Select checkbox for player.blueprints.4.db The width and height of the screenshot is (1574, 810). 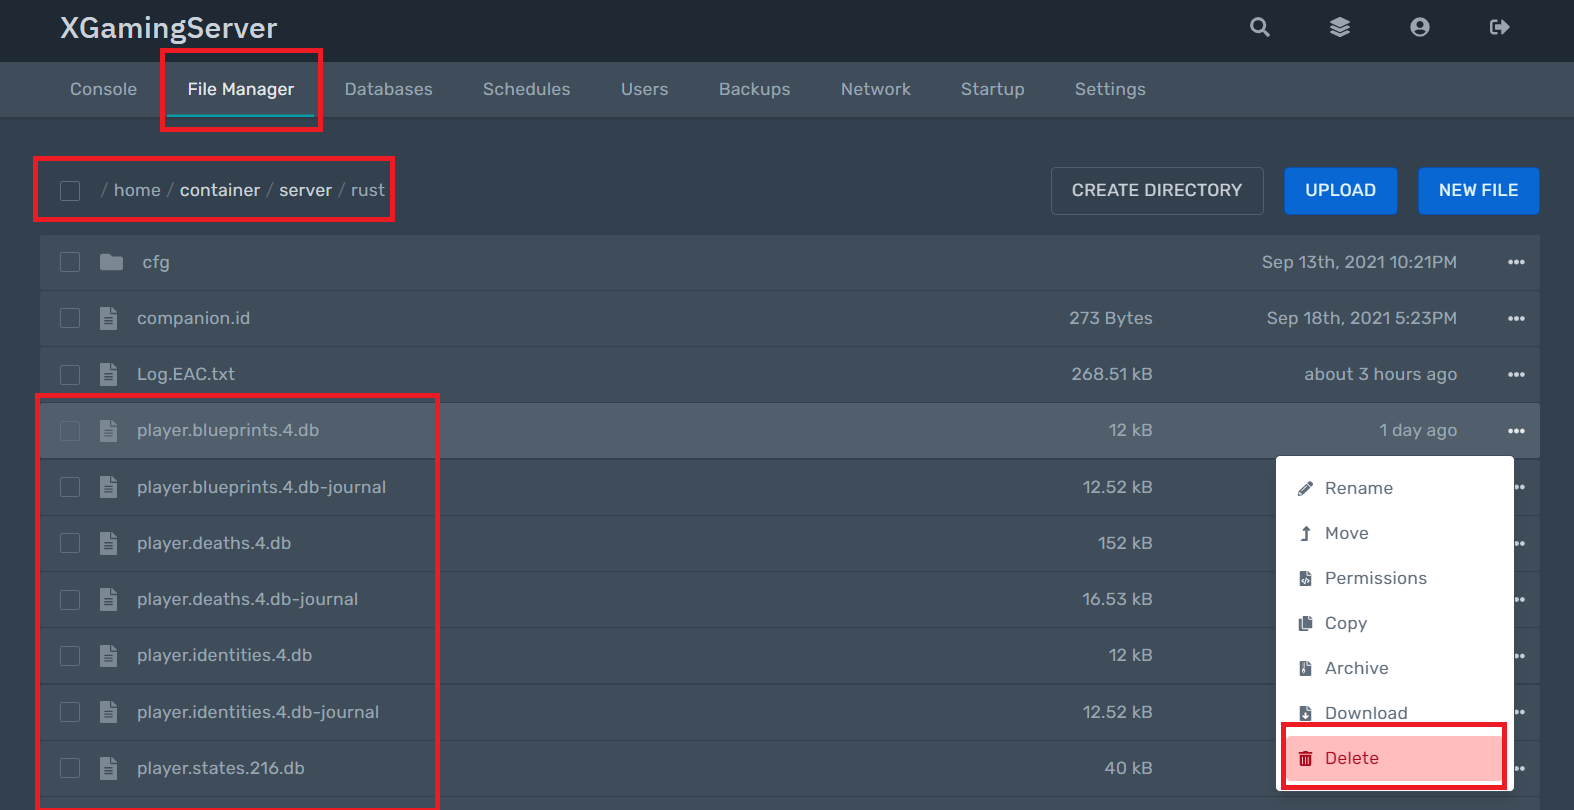pos(70,430)
